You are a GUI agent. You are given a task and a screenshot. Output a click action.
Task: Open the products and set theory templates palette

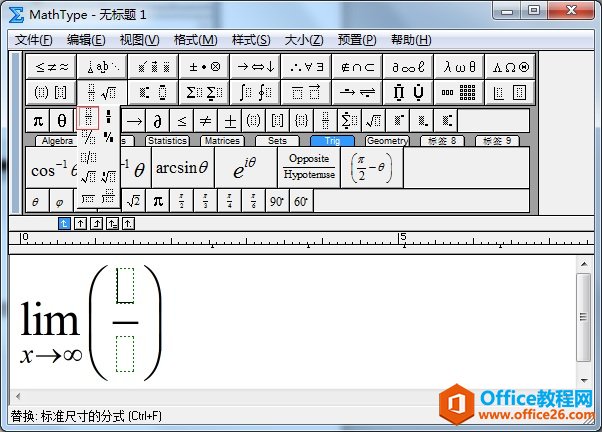(408, 92)
